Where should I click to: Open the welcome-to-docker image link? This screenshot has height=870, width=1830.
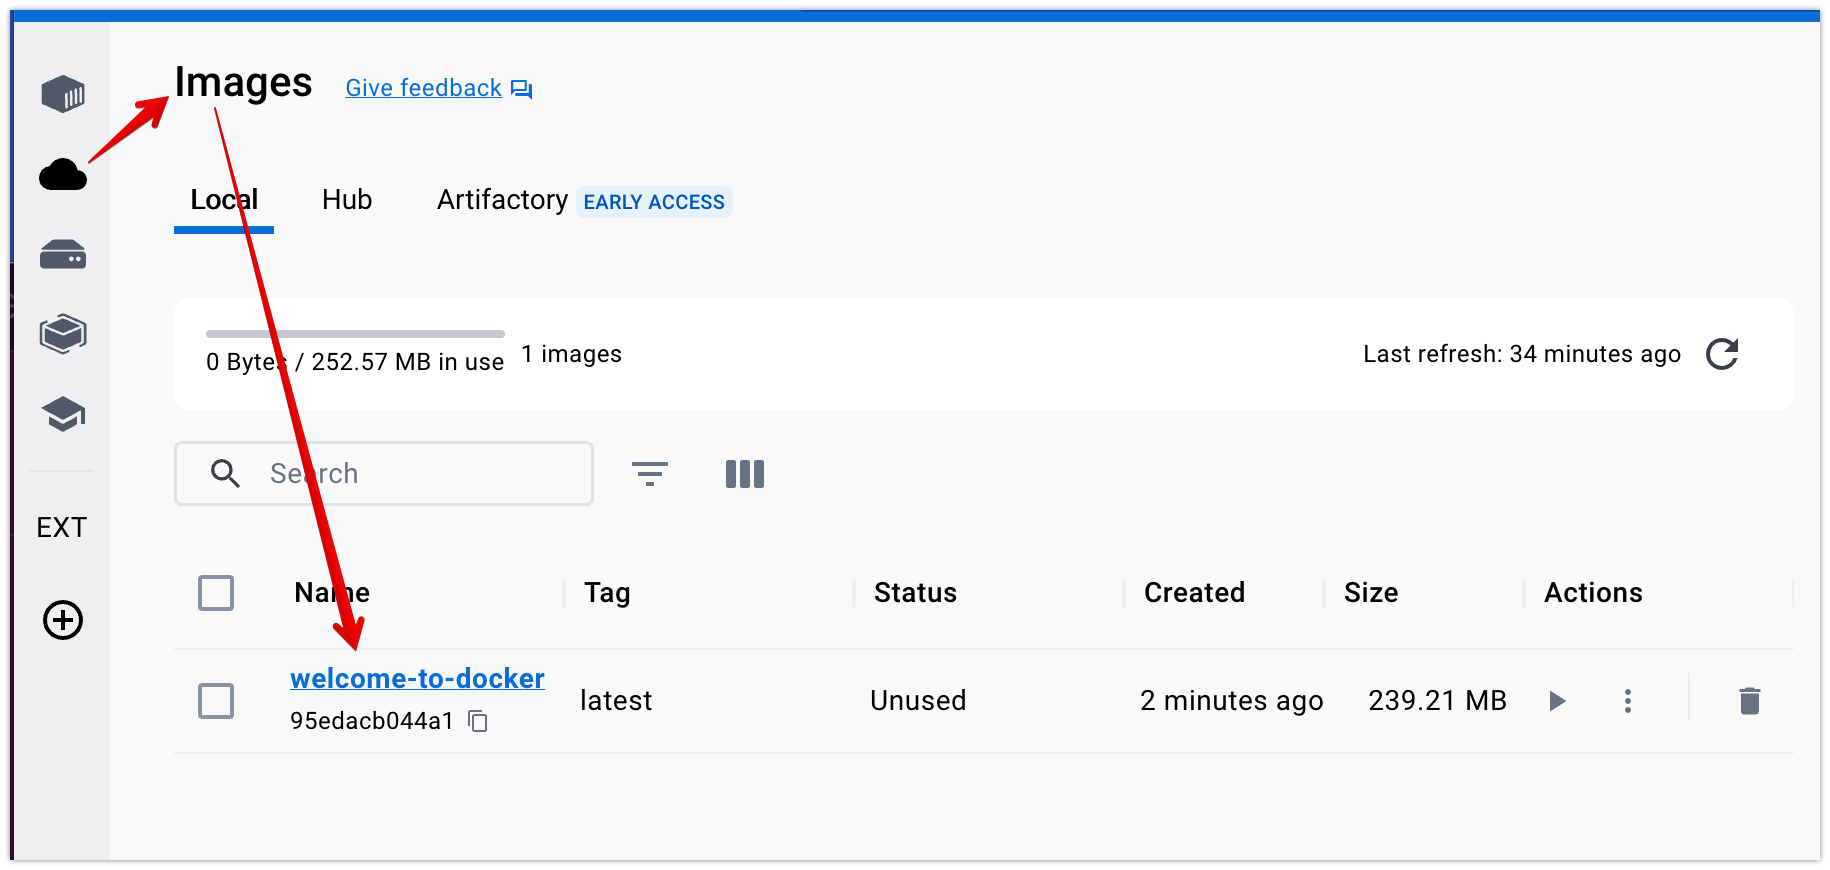(x=417, y=678)
